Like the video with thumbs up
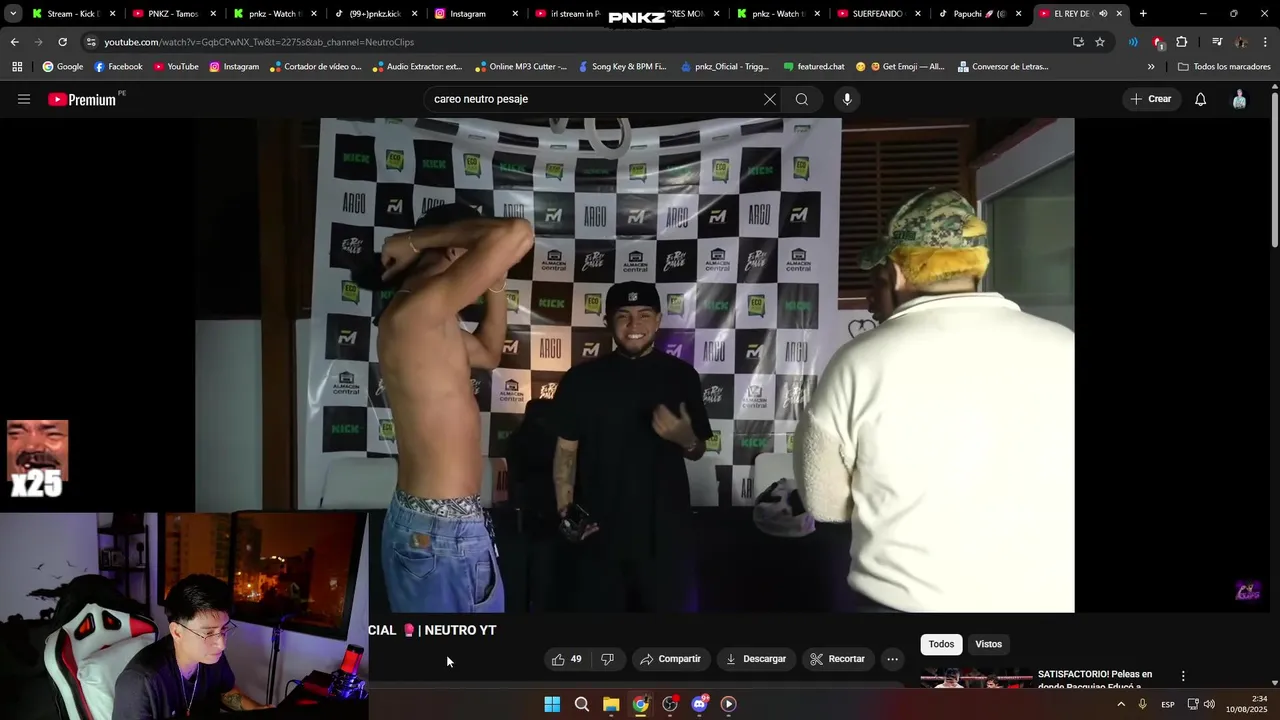1280x720 pixels. pos(566,659)
